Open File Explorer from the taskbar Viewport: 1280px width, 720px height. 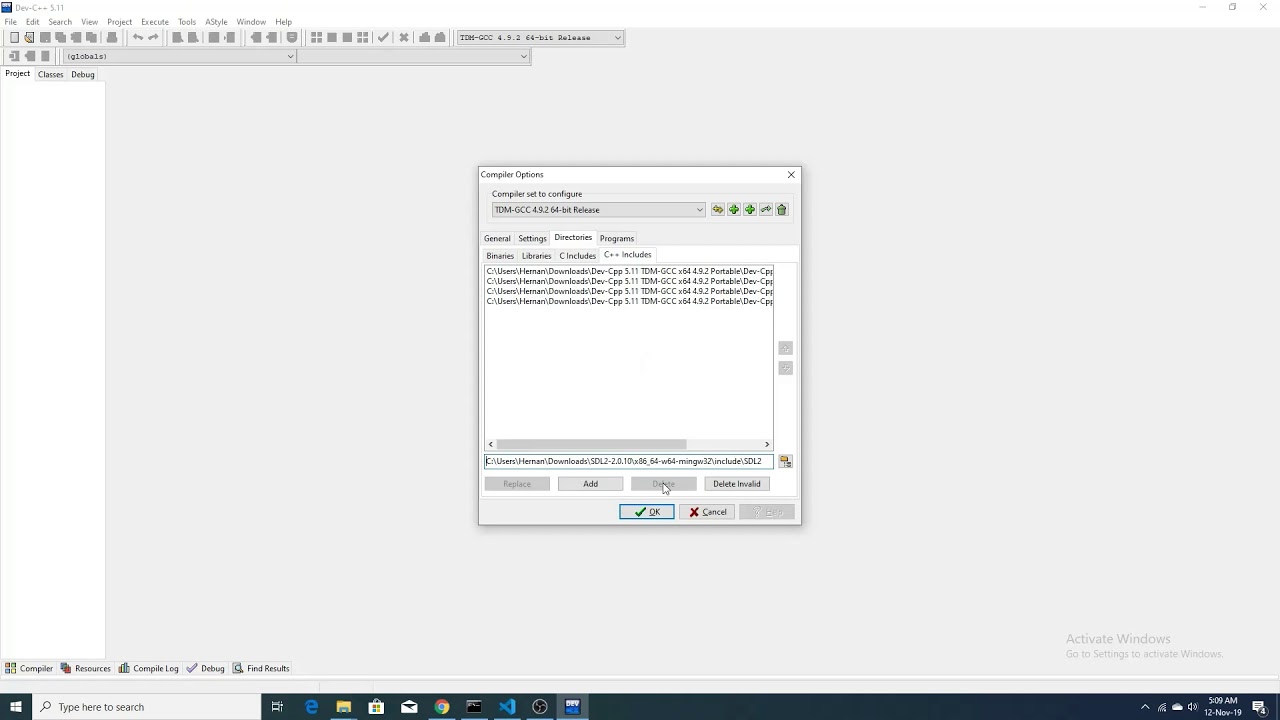pyautogui.click(x=344, y=707)
